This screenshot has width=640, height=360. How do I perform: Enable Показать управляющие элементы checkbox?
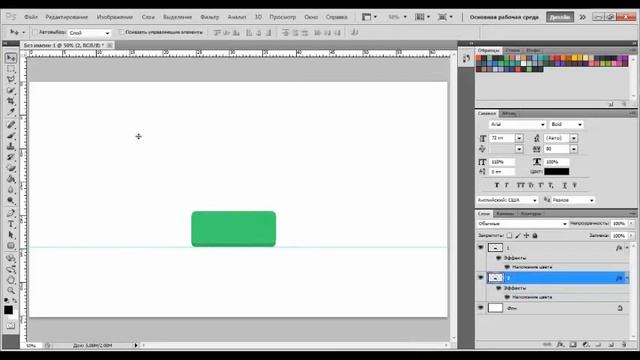(121, 32)
